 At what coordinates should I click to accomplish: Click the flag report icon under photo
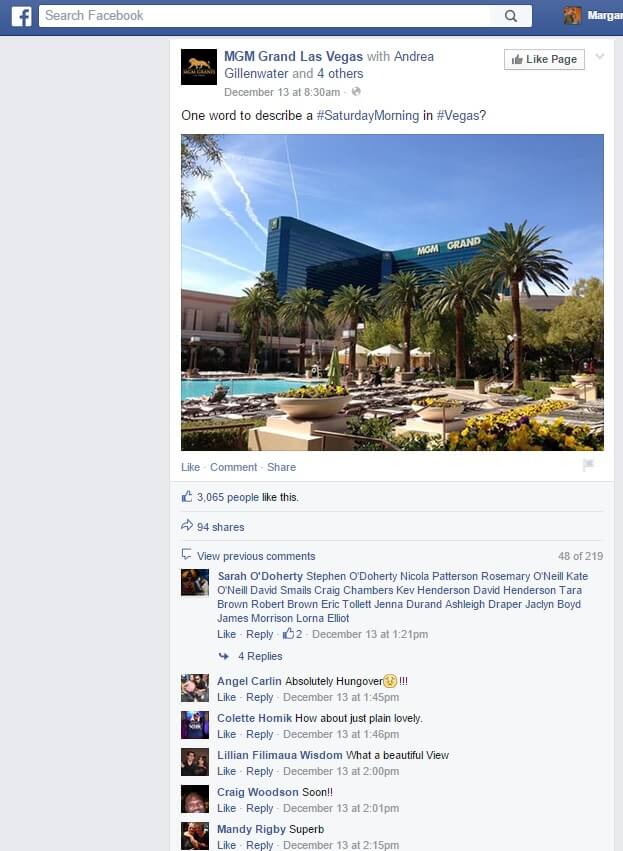[x=588, y=465]
